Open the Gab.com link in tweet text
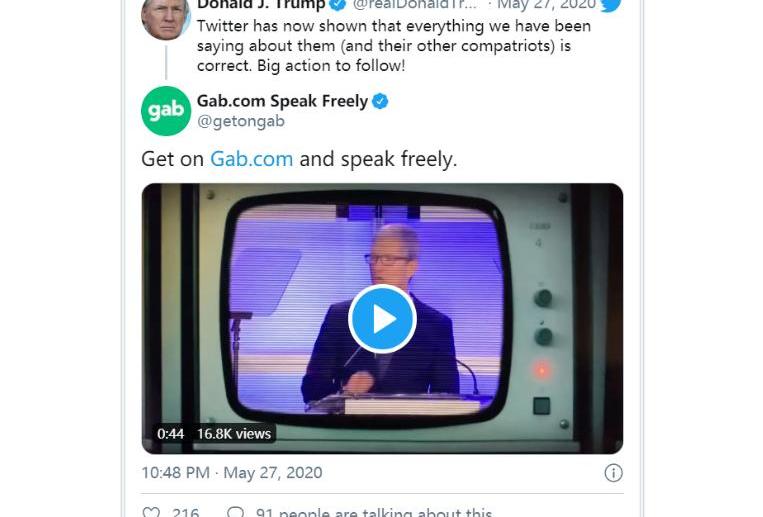The height and width of the screenshot is (517, 763). tap(251, 159)
